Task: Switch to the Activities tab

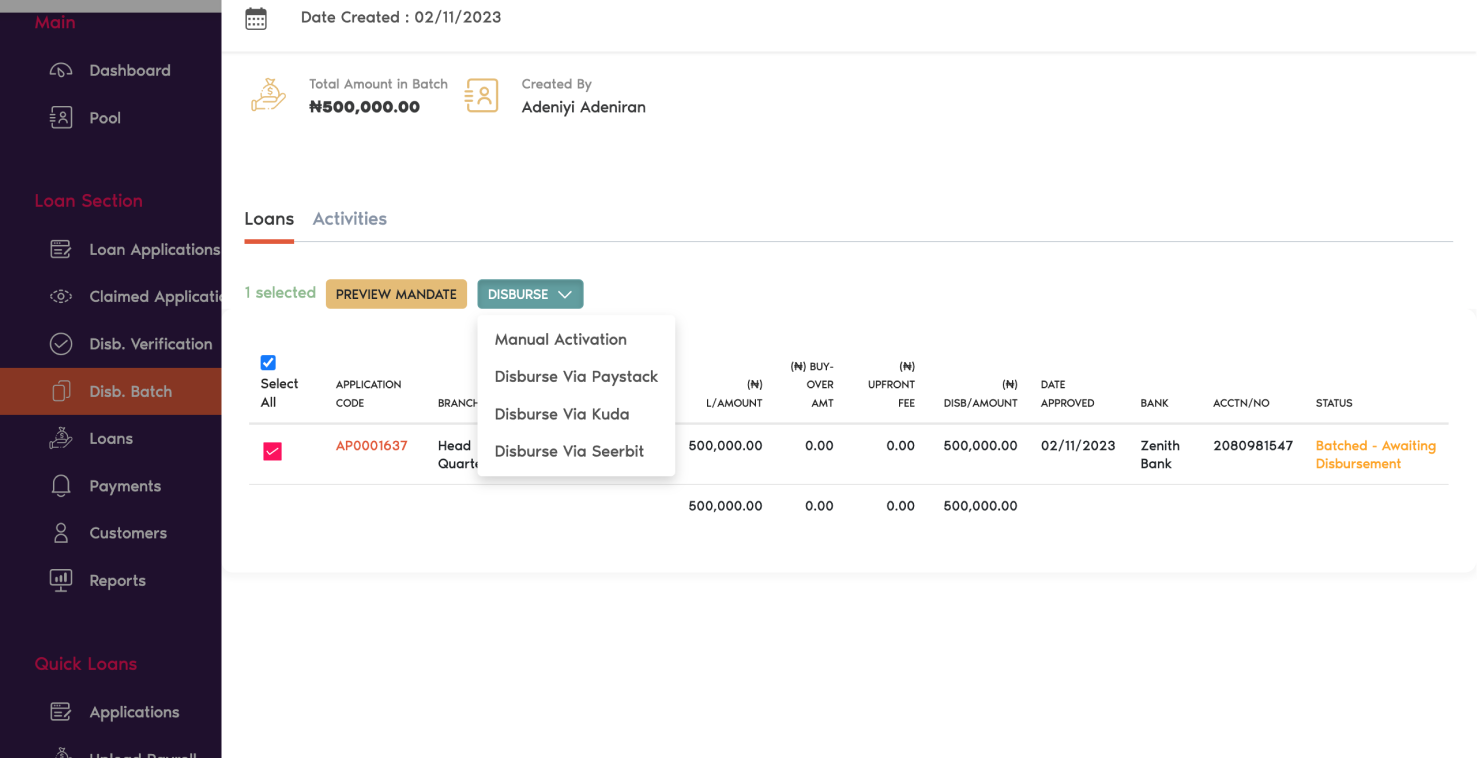Action: tap(349, 218)
